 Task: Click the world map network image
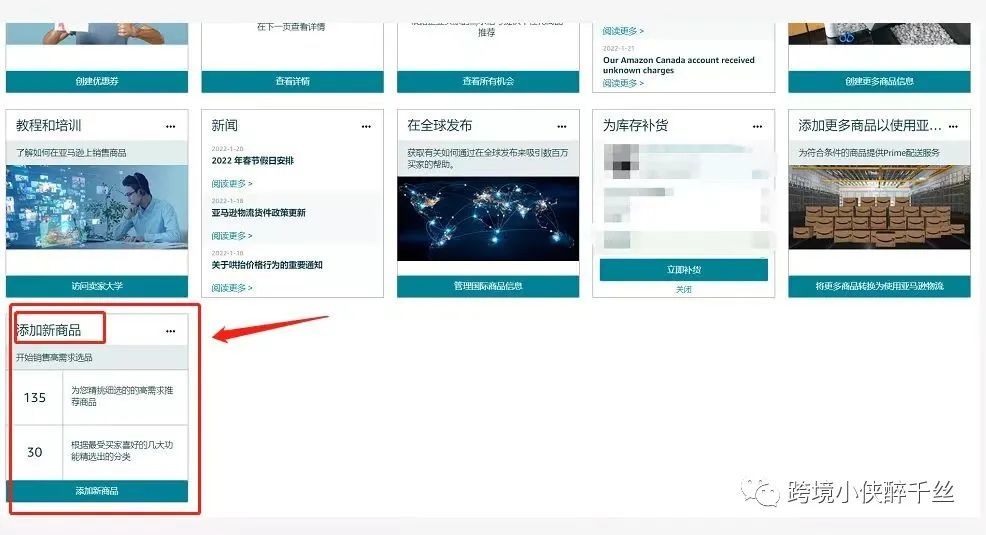(488, 218)
